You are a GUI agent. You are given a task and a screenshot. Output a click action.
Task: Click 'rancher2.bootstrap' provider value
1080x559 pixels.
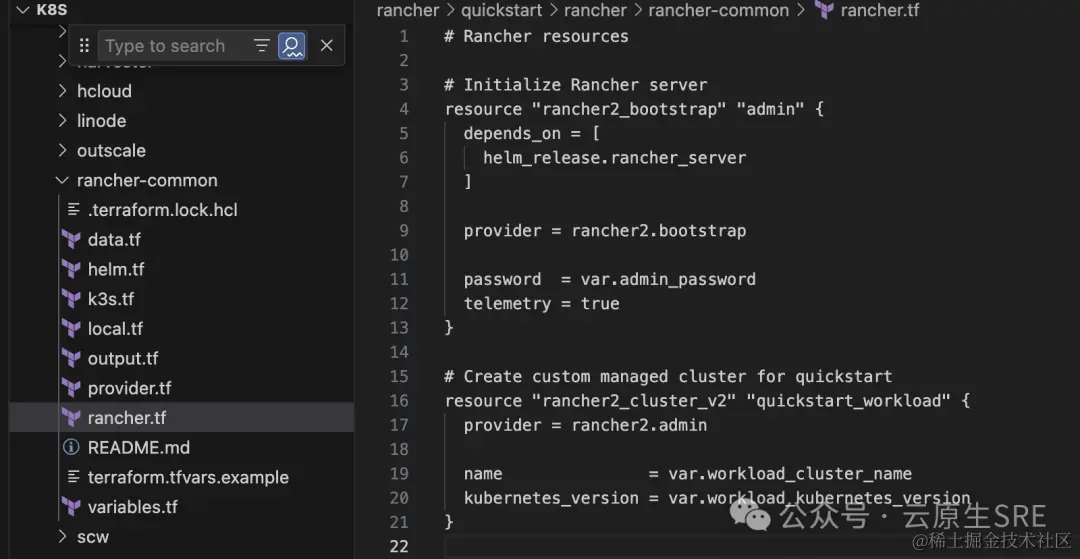point(658,231)
